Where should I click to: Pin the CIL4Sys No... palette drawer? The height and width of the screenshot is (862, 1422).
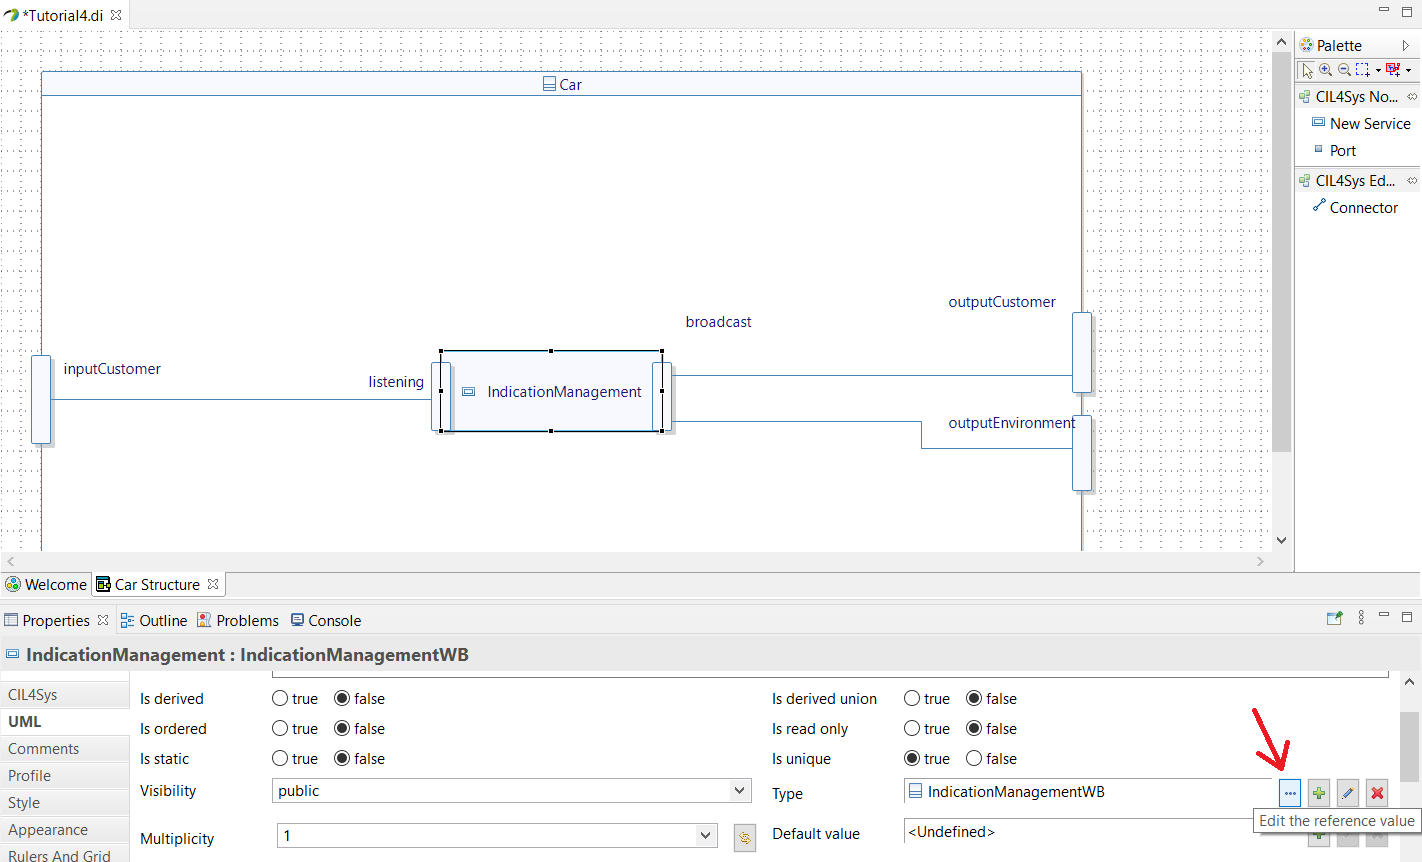click(x=1412, y=97)
